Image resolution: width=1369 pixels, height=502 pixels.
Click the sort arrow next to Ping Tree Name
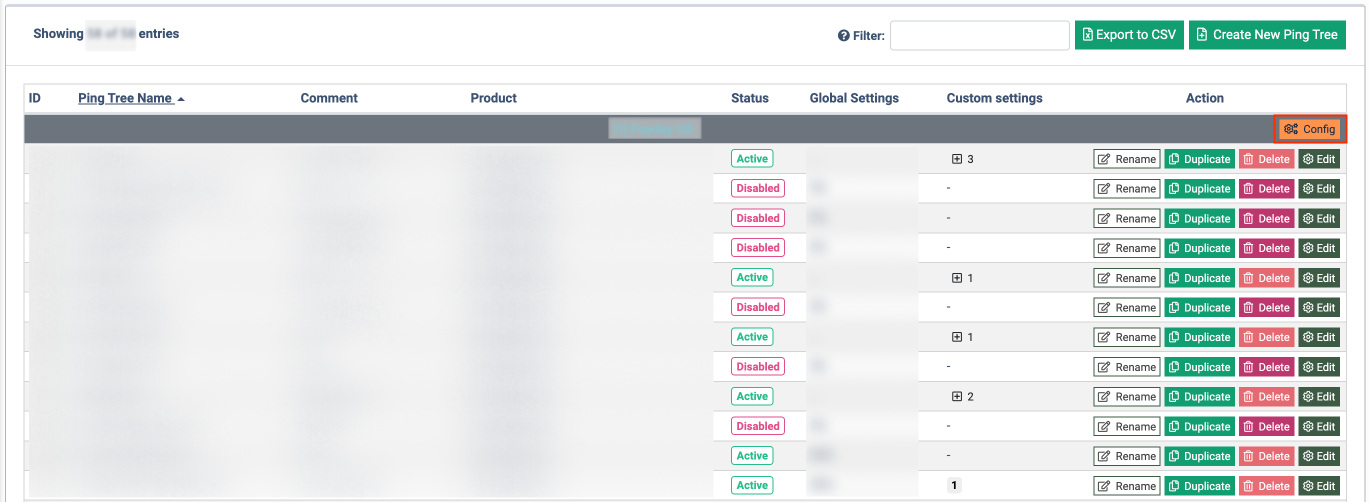(x=181, y=99)
